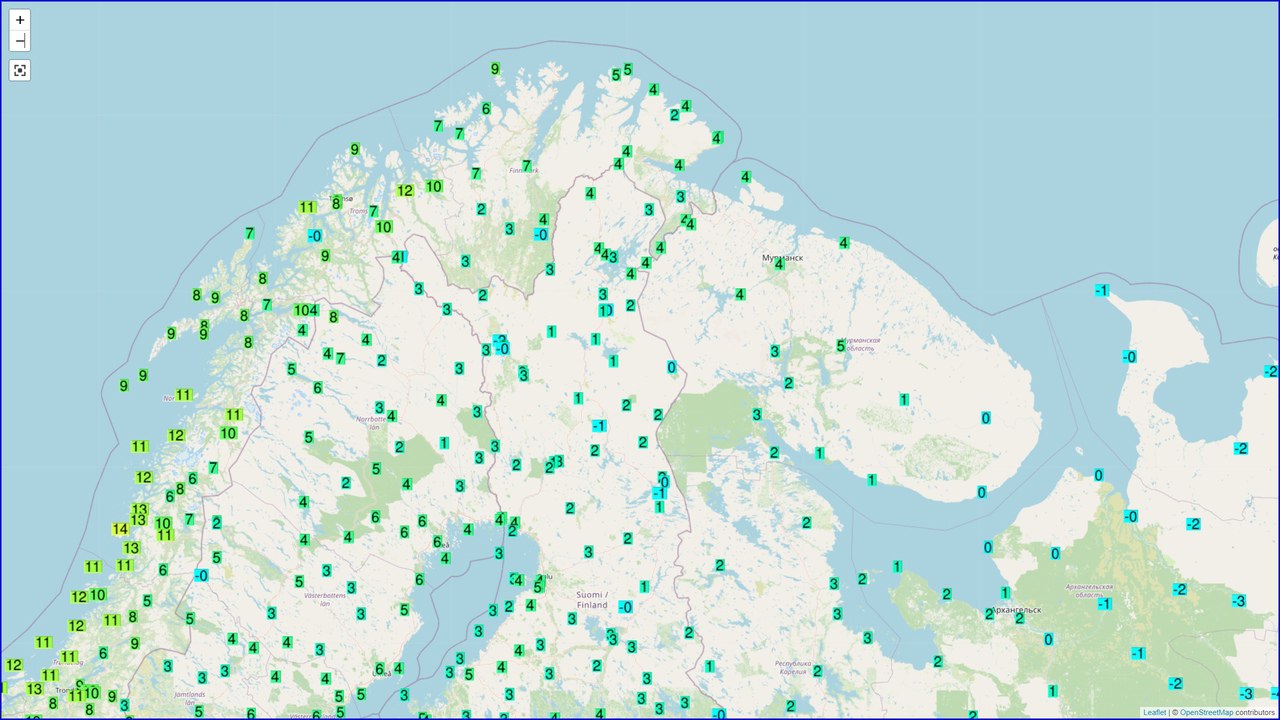The width and height of the screenshot is (1280, 720).
Task: Click the zoom out minus button
Action: (20, 41)
